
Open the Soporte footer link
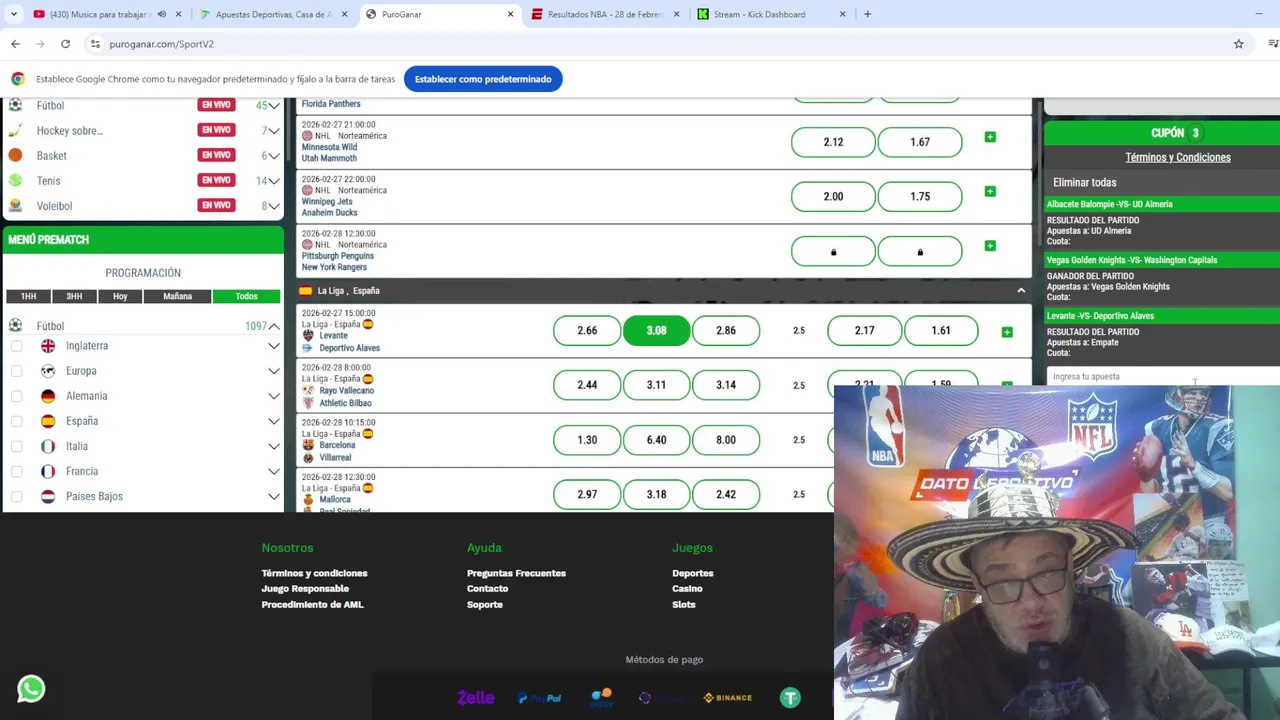click(x=485, y=605)
